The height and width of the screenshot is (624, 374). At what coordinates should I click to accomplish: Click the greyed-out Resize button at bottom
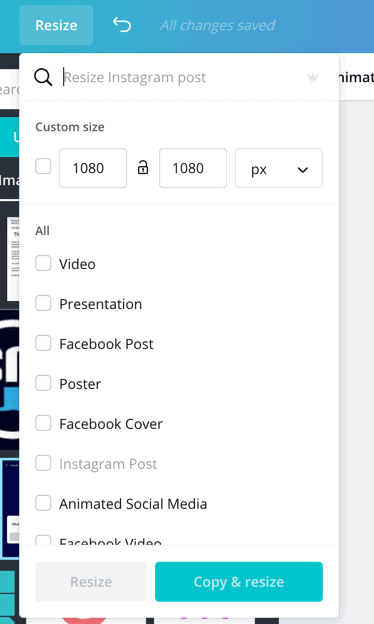91,582
